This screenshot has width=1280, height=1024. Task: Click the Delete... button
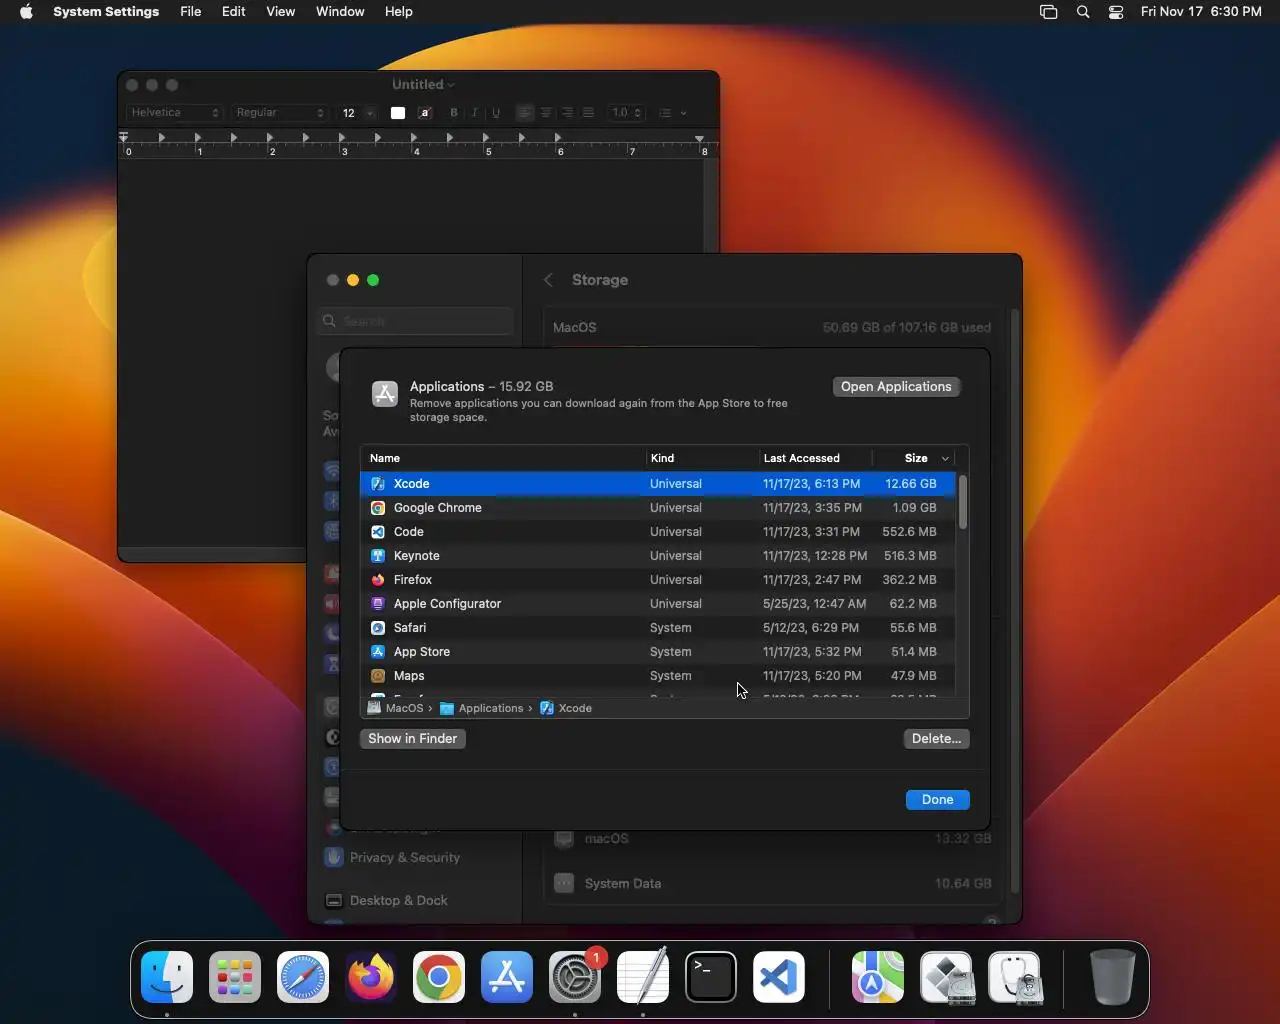936,739
